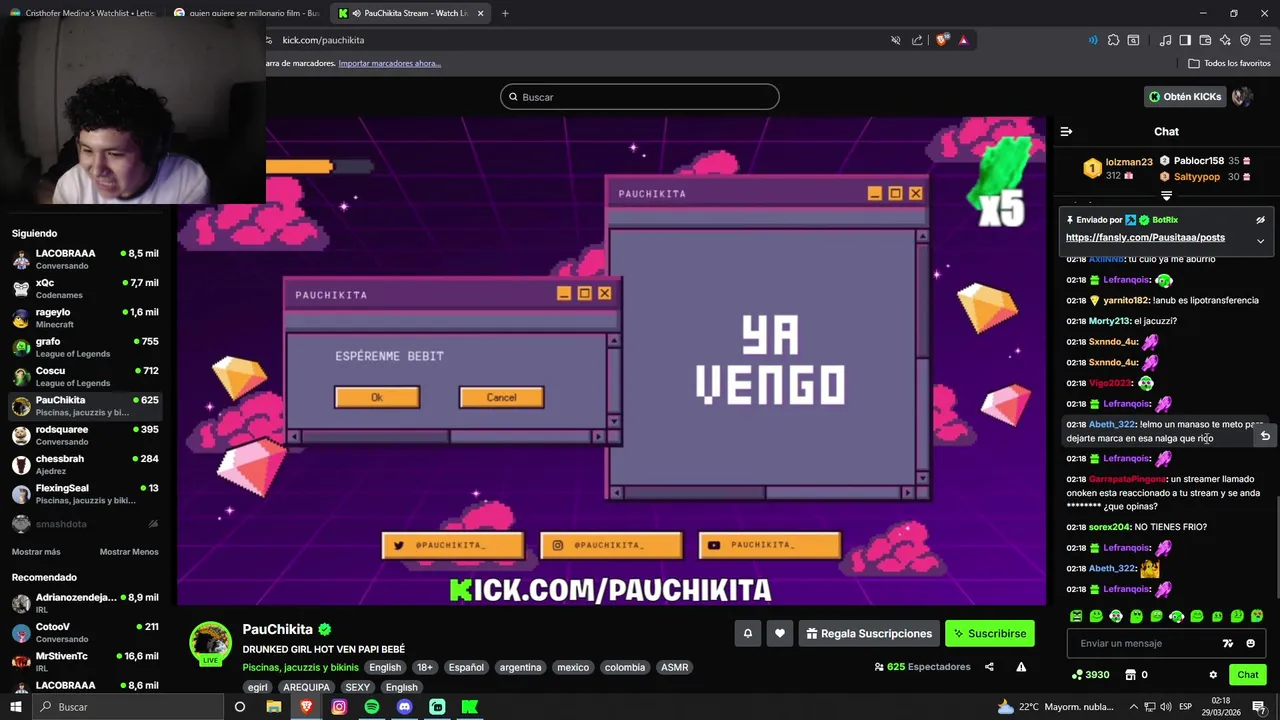
Task: Click the share page icon in address bar
Action: pos(917,40)
